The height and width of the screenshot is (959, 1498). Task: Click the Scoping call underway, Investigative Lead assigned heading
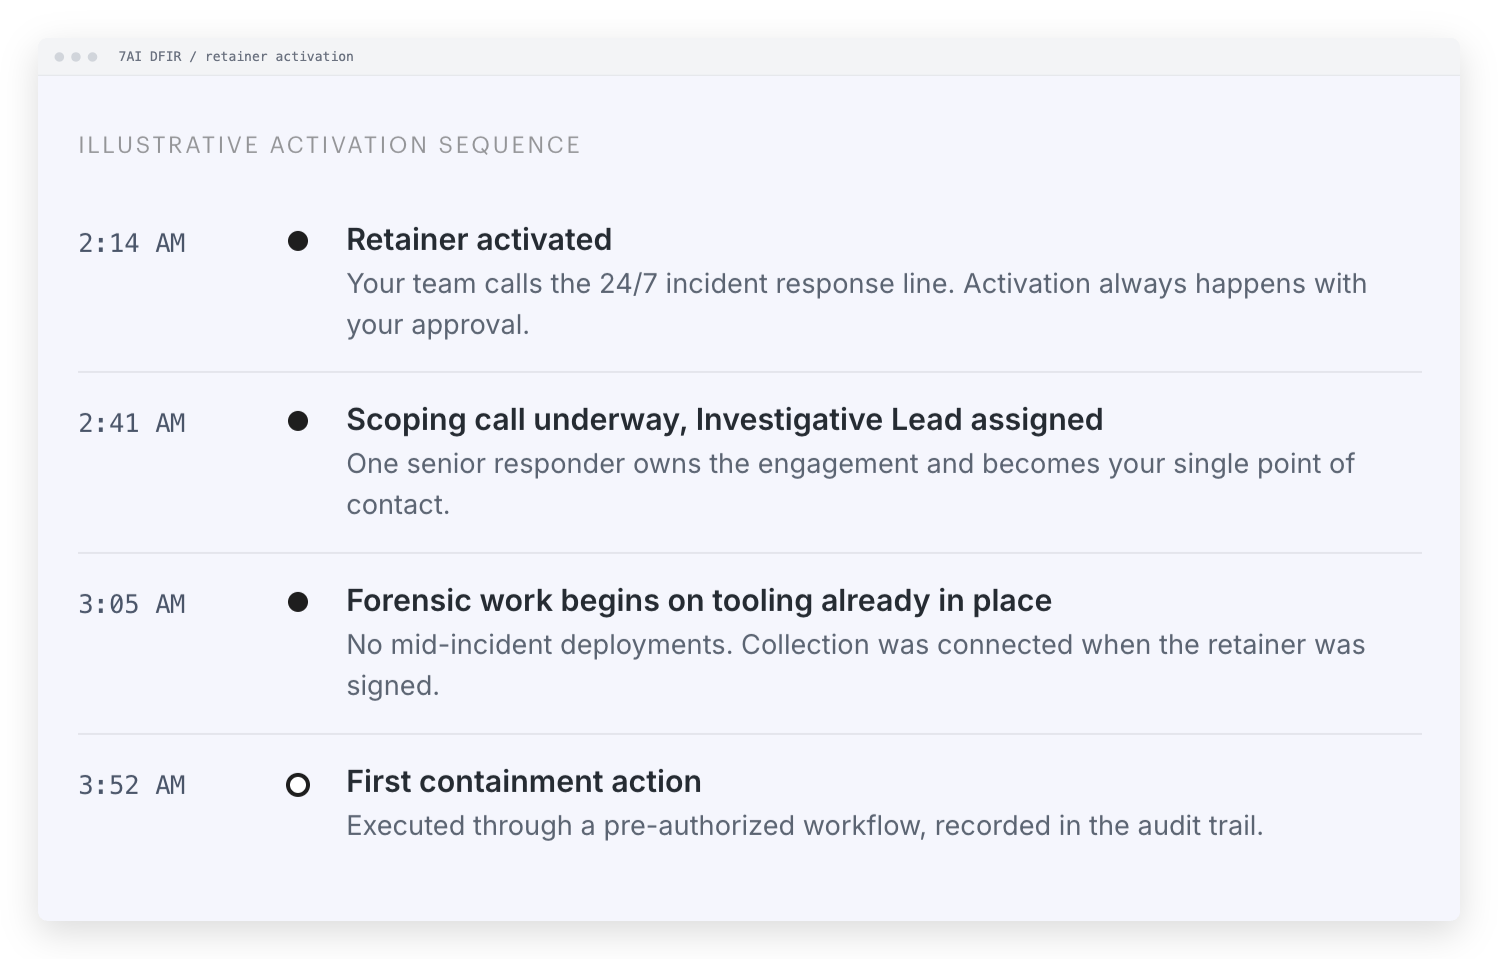click(725, 420)
